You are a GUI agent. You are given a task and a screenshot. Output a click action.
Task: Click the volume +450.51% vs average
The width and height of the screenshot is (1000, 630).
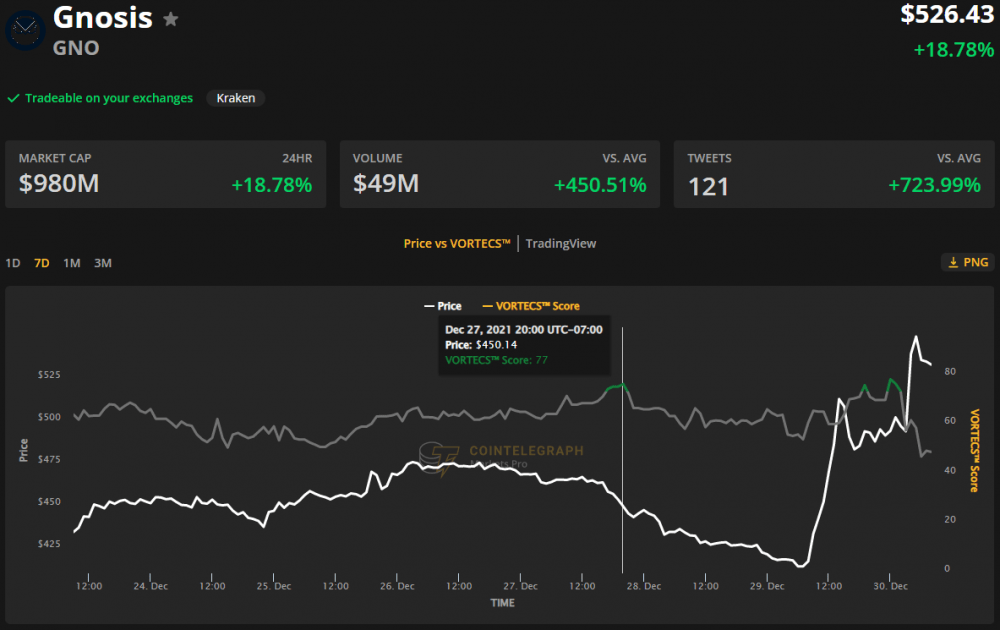click(x=600, y=185)
